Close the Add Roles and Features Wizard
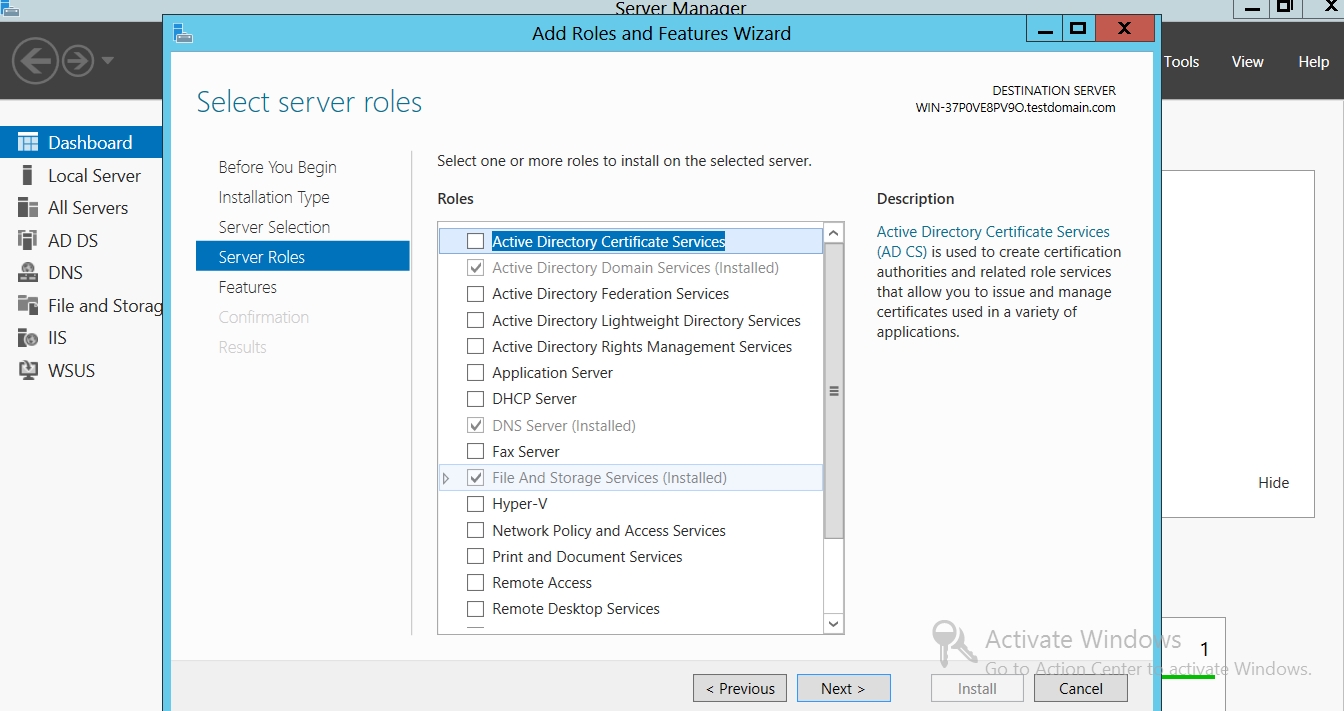Image resolution: width=1344 pixels, height=711 pixels. [1125, 28]
